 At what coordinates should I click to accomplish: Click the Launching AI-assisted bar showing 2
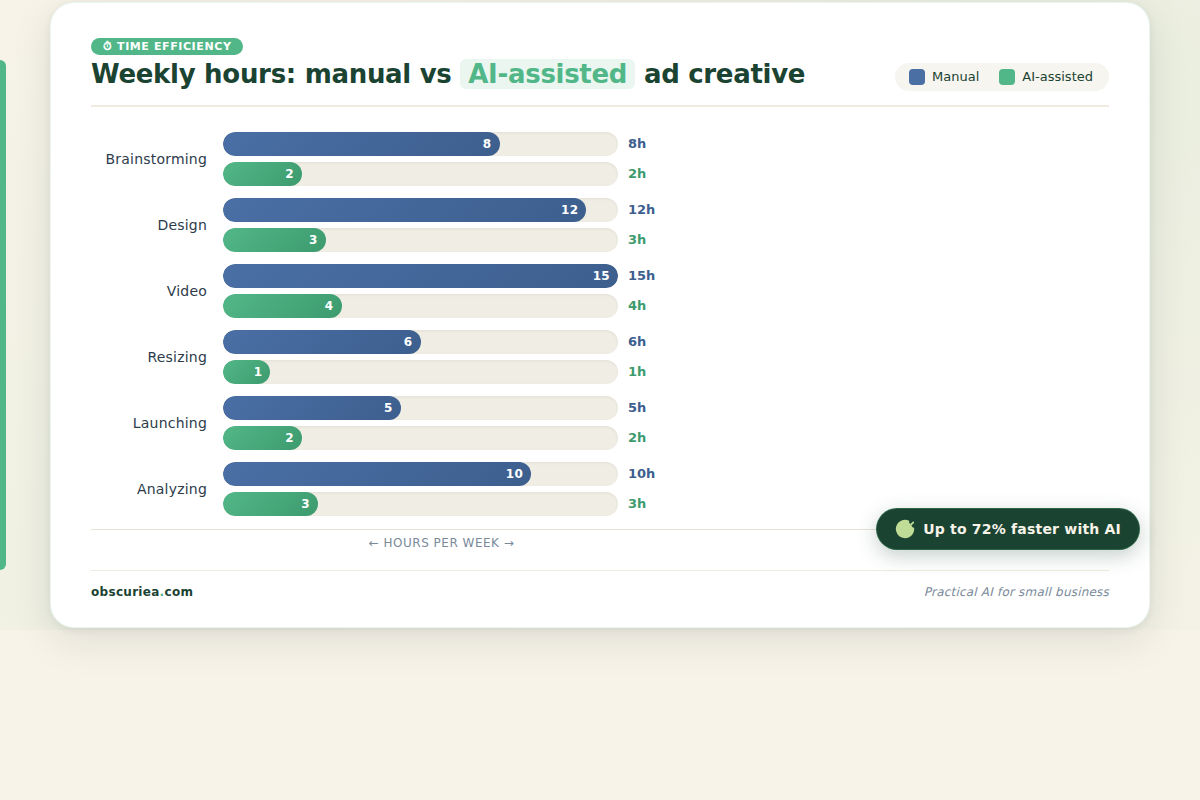tap(262, 438)
